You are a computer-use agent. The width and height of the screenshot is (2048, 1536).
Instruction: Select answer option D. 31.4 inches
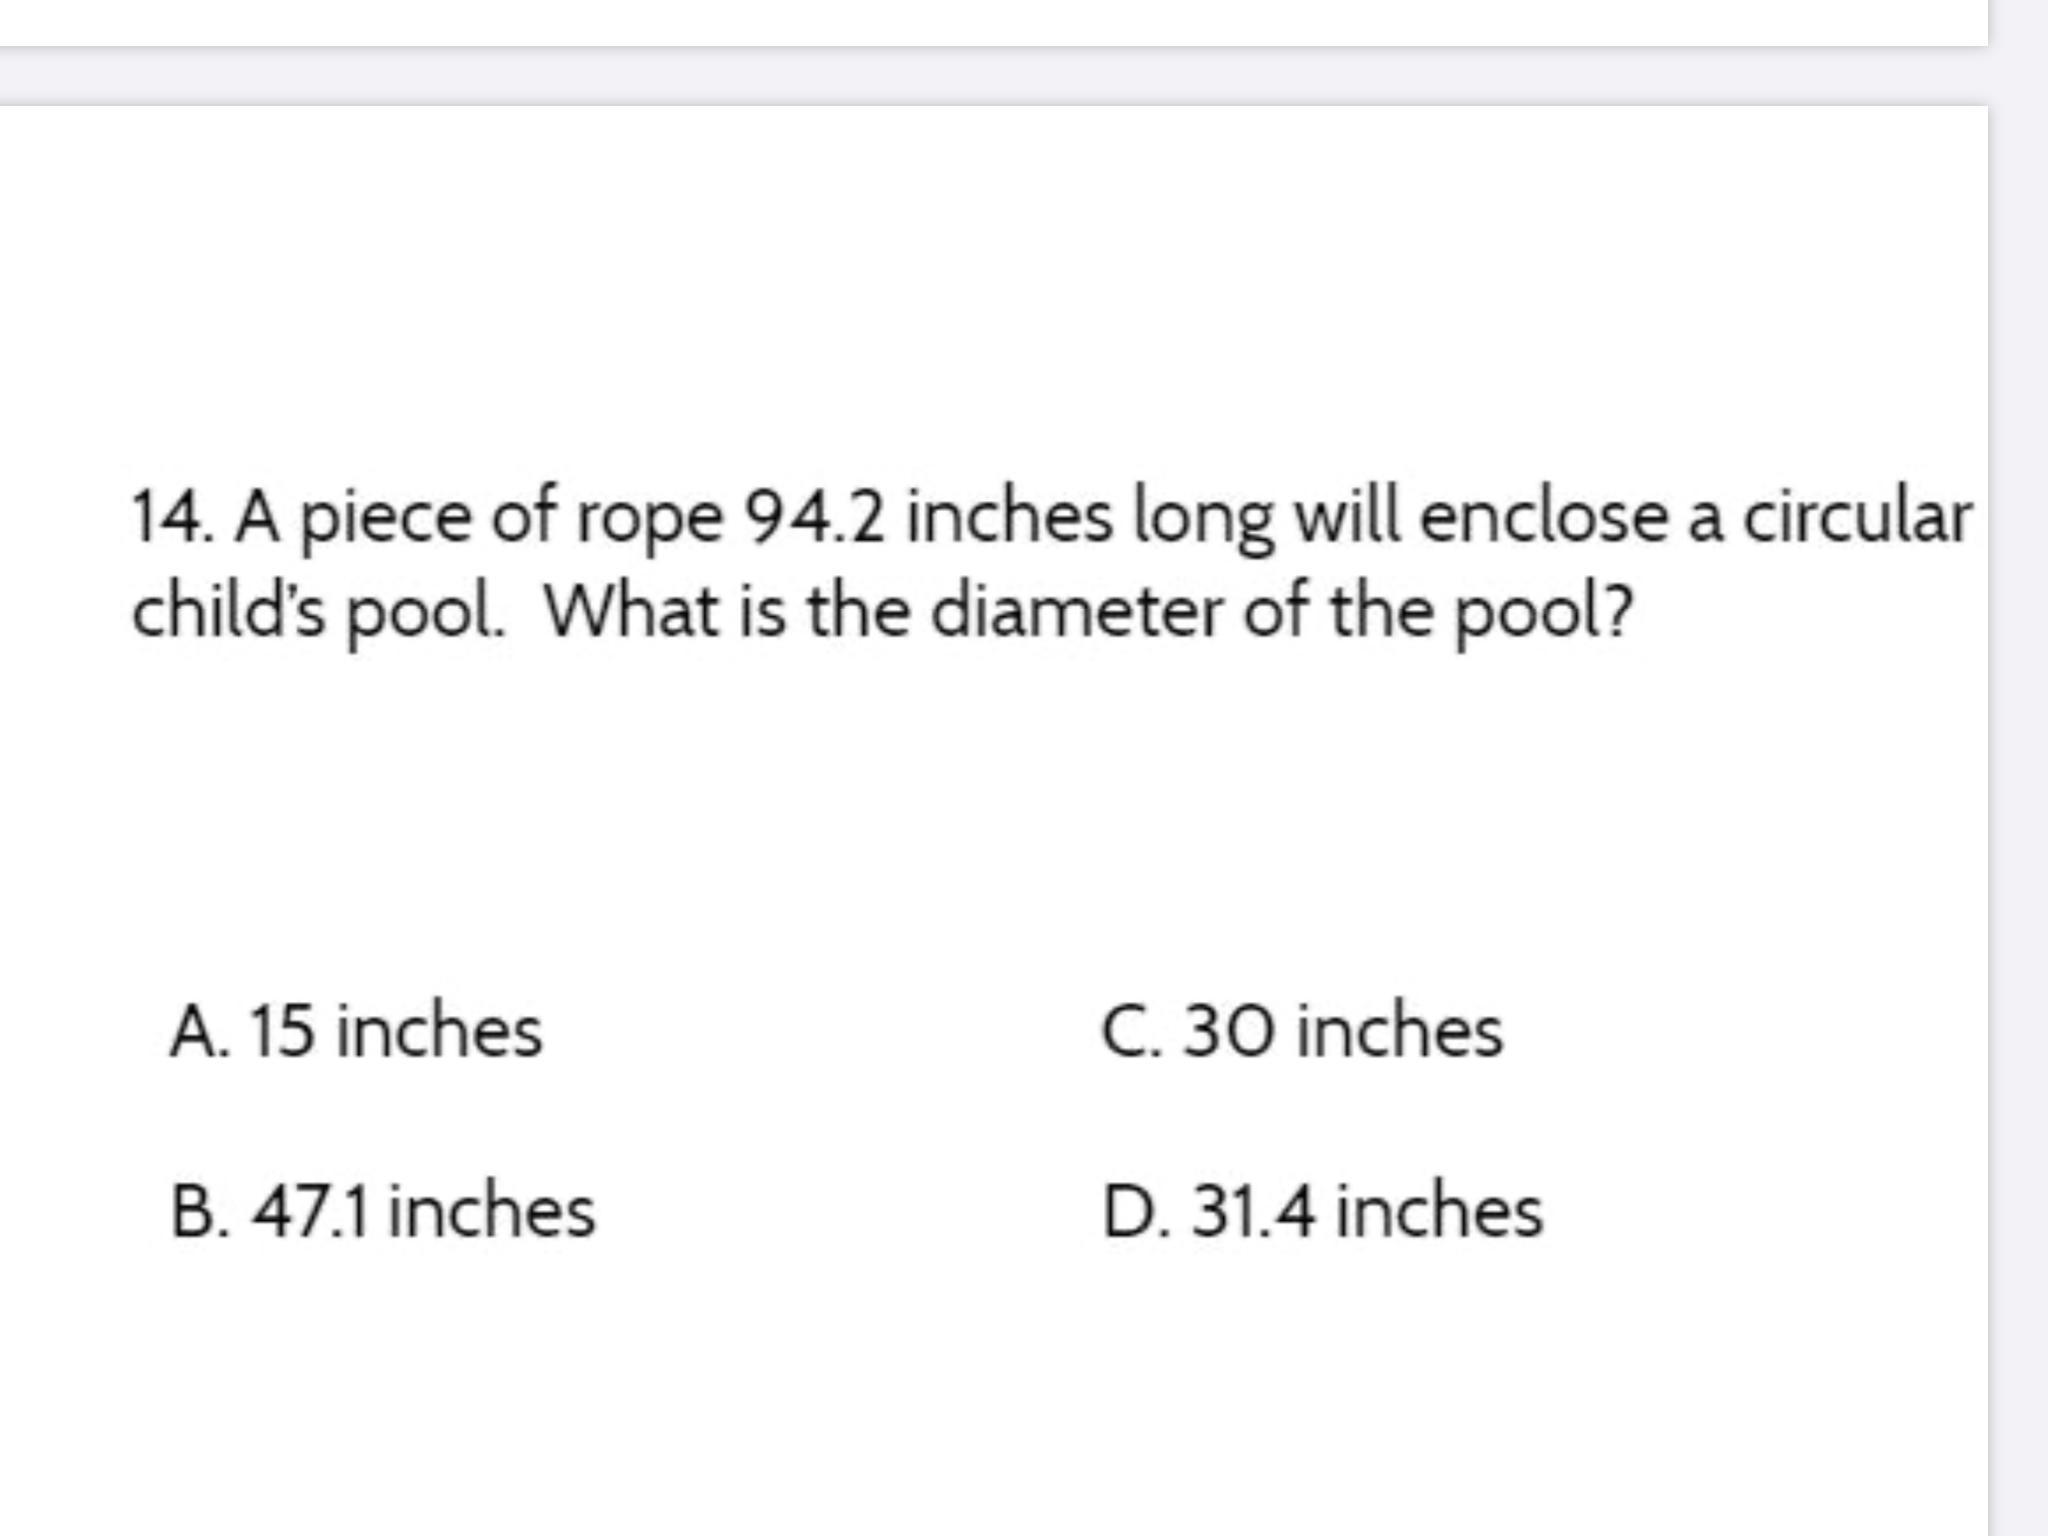tap(1322, 1211)
